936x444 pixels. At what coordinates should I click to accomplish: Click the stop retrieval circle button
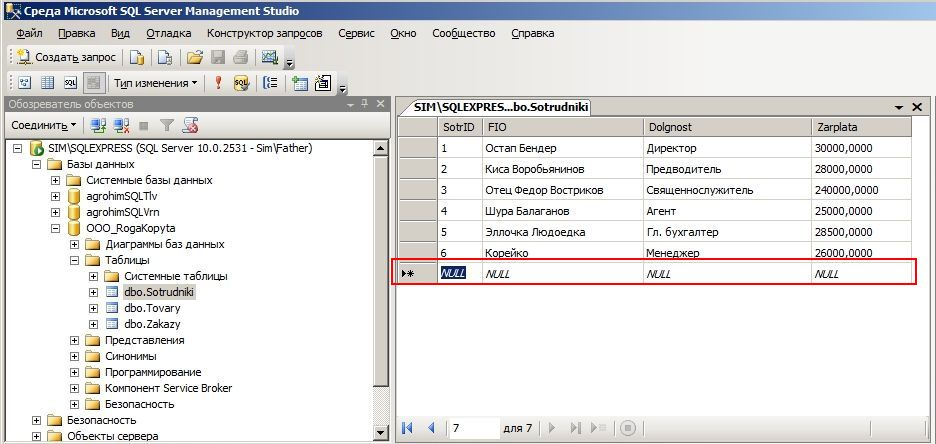tap(627, 428)
